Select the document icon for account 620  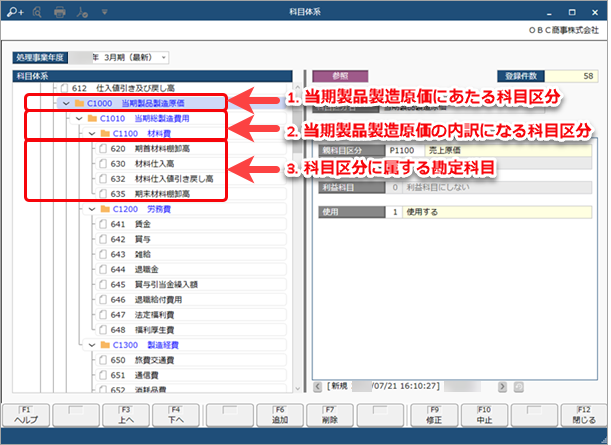point(103,148)
